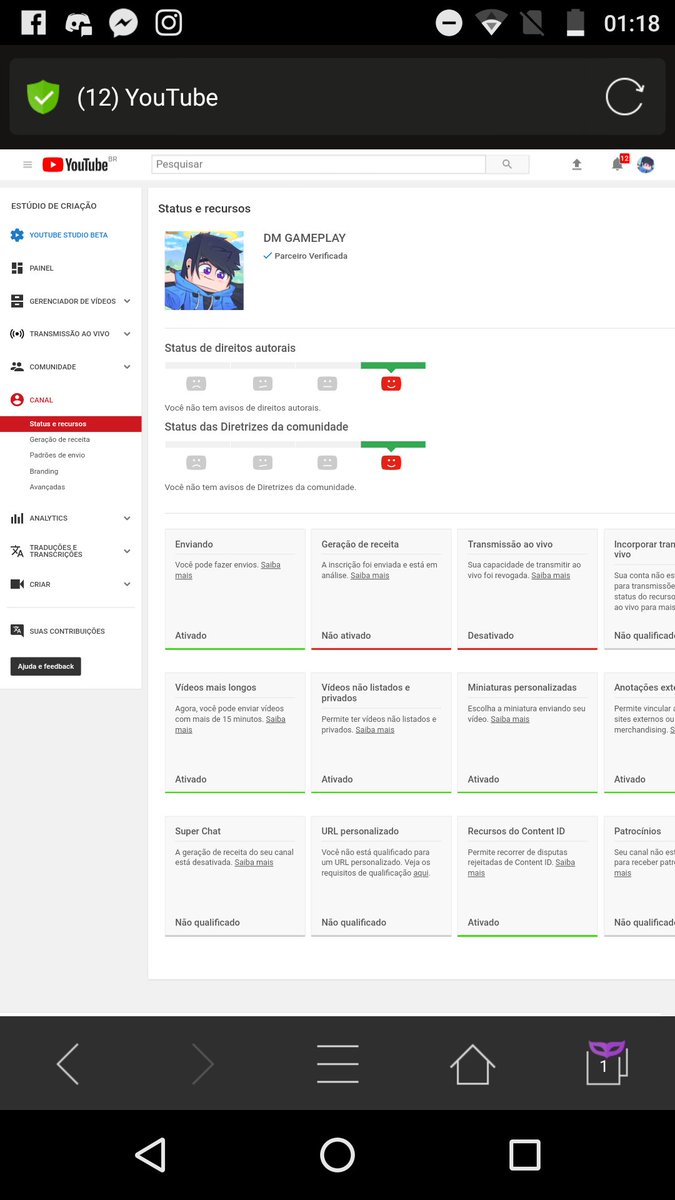
Task: Click the Criar camera icon
Action: (x=17, y=584)
